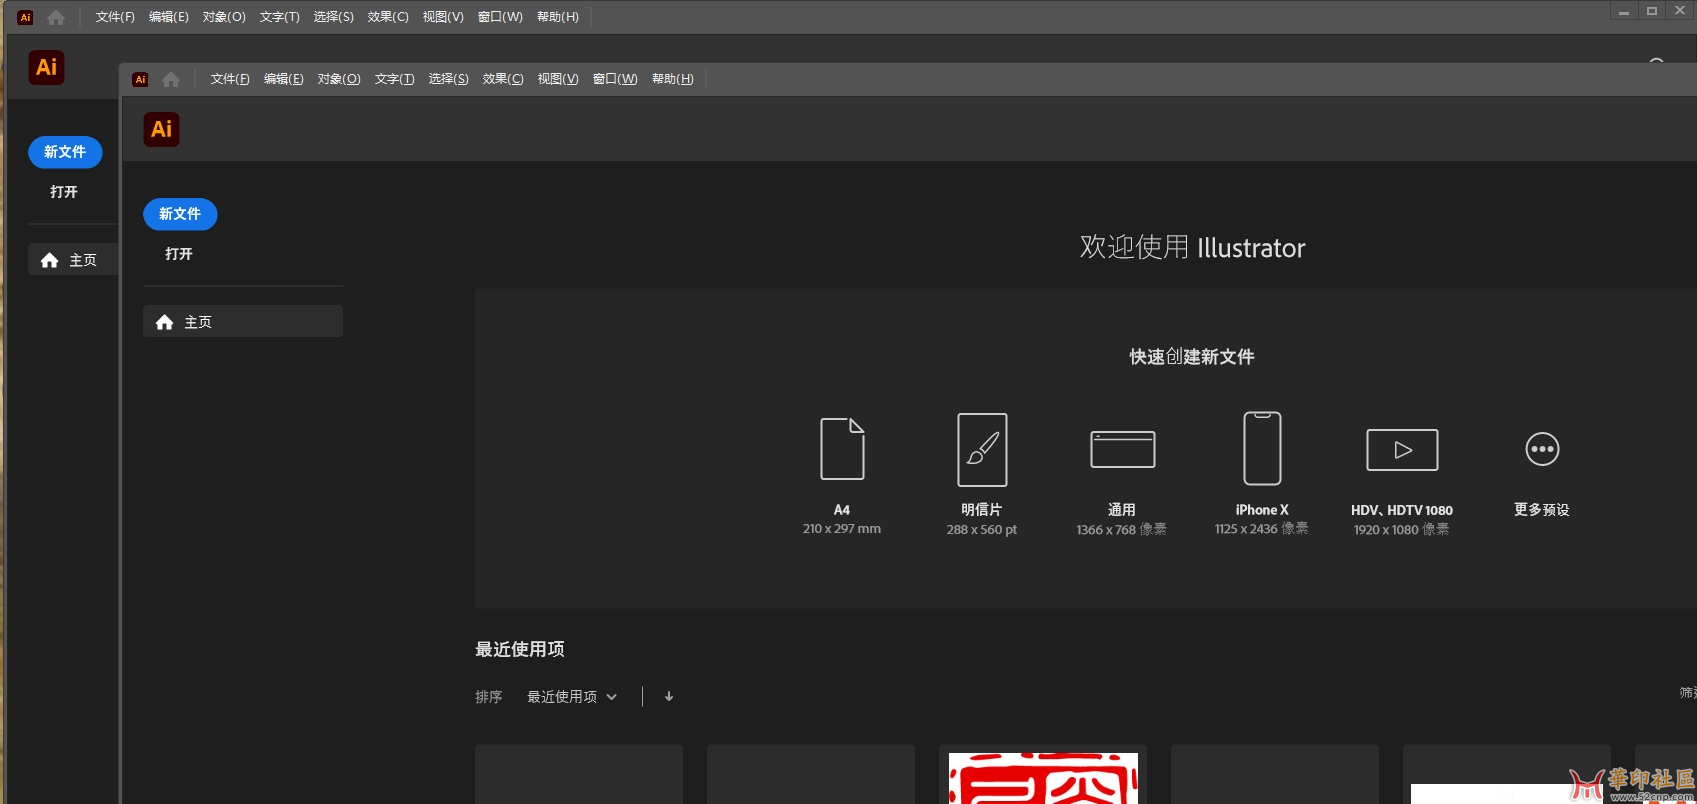Open 窗口(W) menu in front window

point(615,79)
